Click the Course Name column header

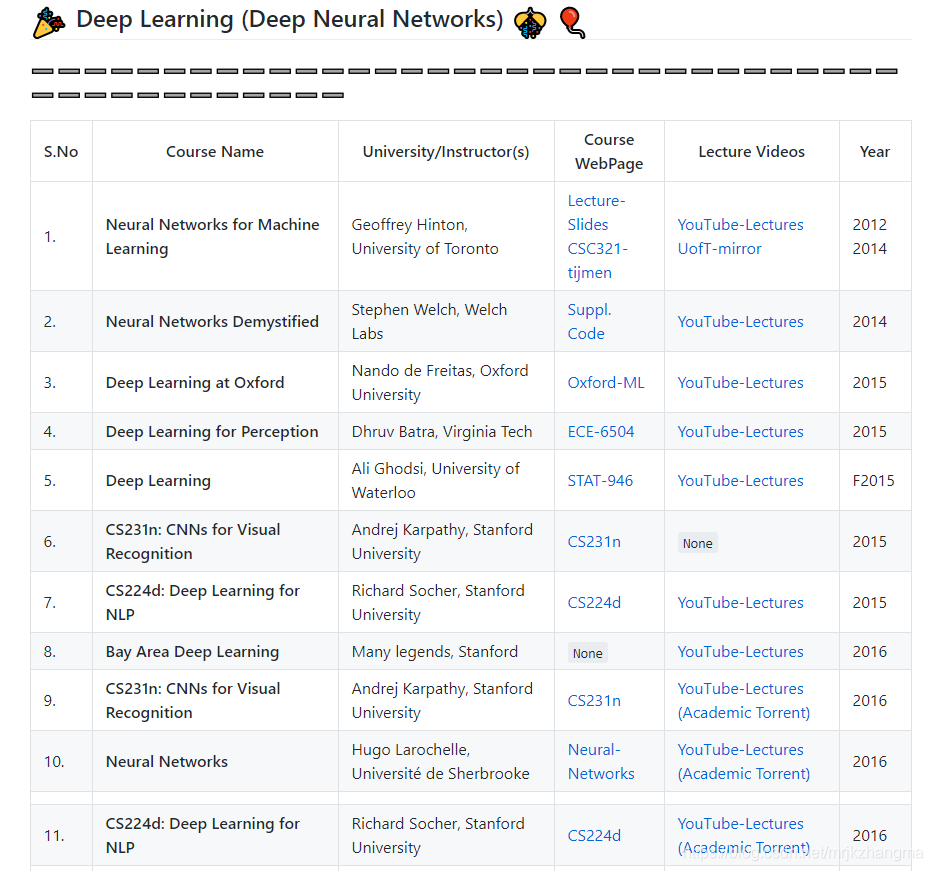(x=215, y=152)
